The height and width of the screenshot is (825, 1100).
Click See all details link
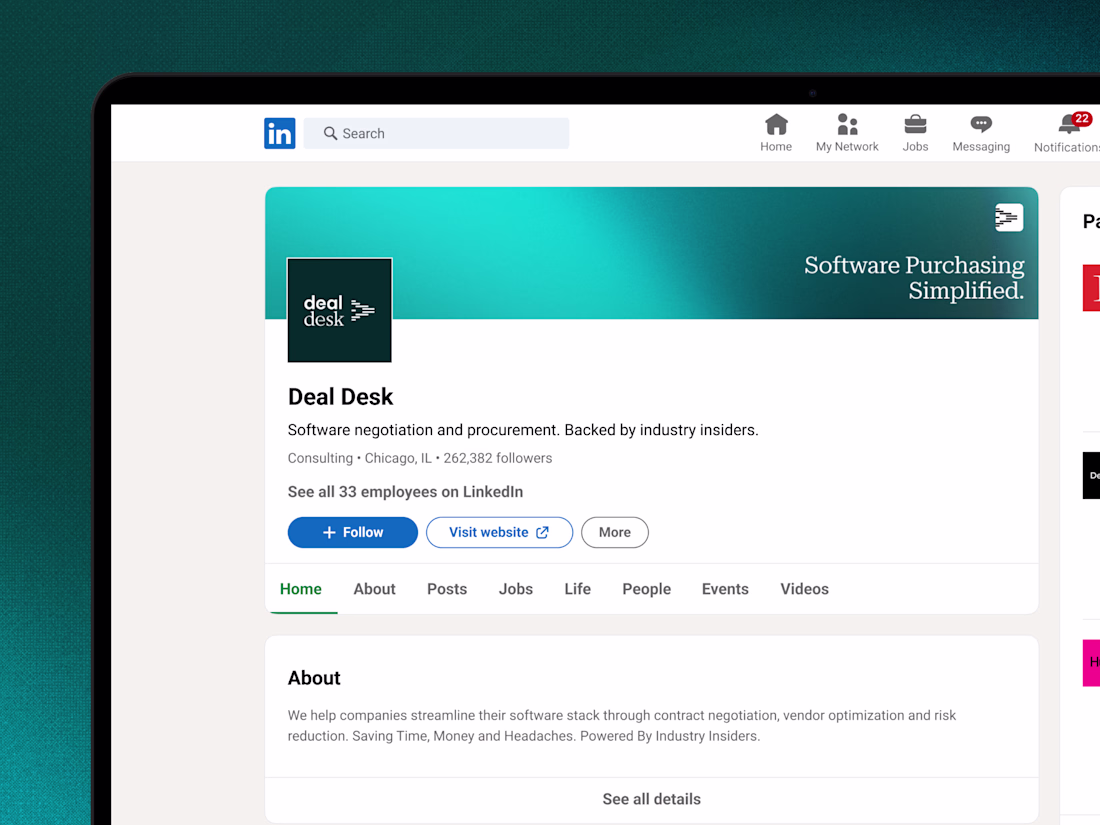[x=652, y=799]
